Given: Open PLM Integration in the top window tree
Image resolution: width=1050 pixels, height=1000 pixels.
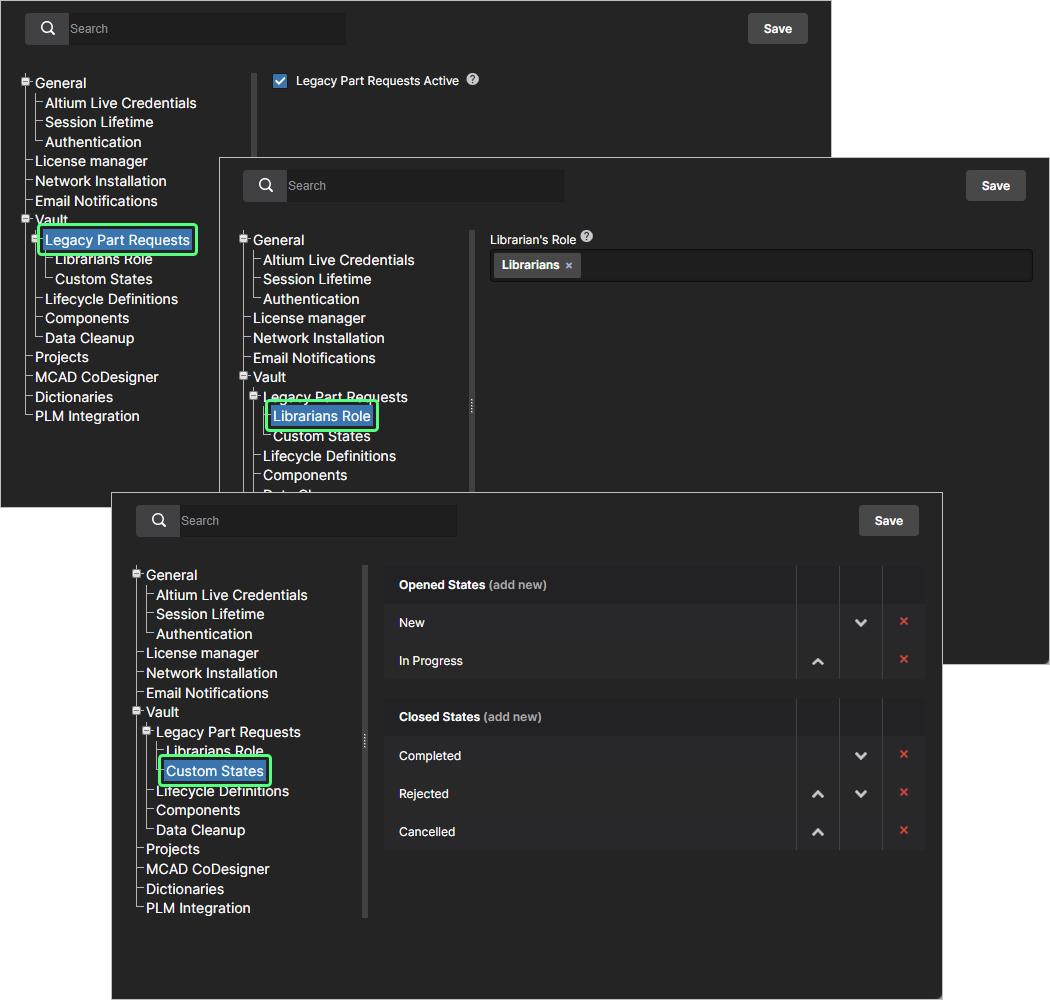Looking at the screenshot, I should 87,416.
